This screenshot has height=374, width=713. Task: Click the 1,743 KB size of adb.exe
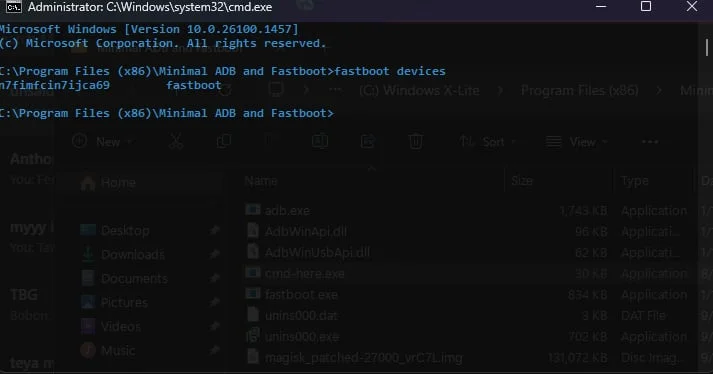tap(583, 211)
